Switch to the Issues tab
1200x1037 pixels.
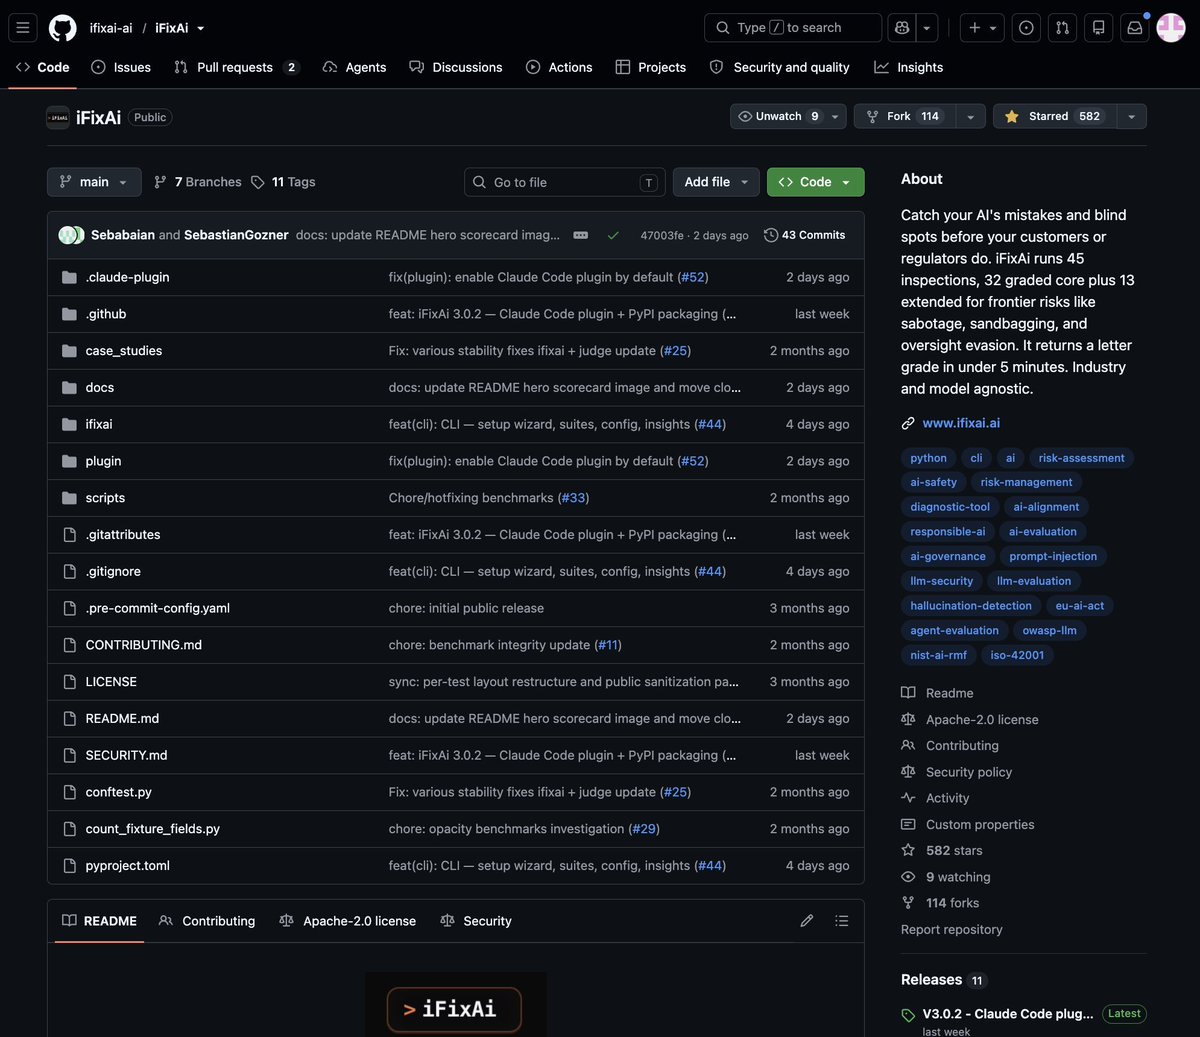click(121, 67)
